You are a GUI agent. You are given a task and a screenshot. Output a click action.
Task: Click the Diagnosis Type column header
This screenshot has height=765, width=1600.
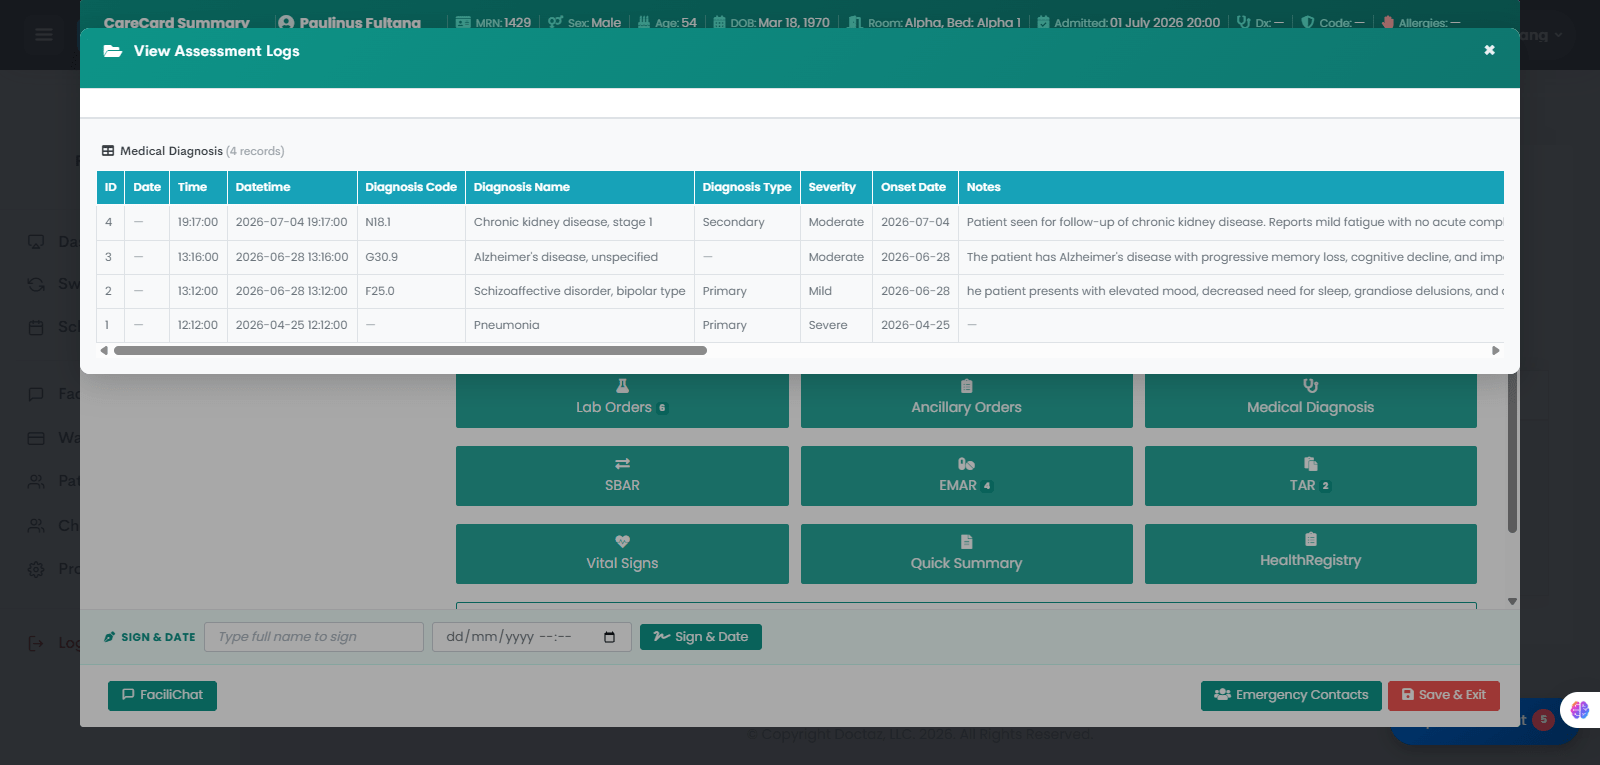(747, 187)
